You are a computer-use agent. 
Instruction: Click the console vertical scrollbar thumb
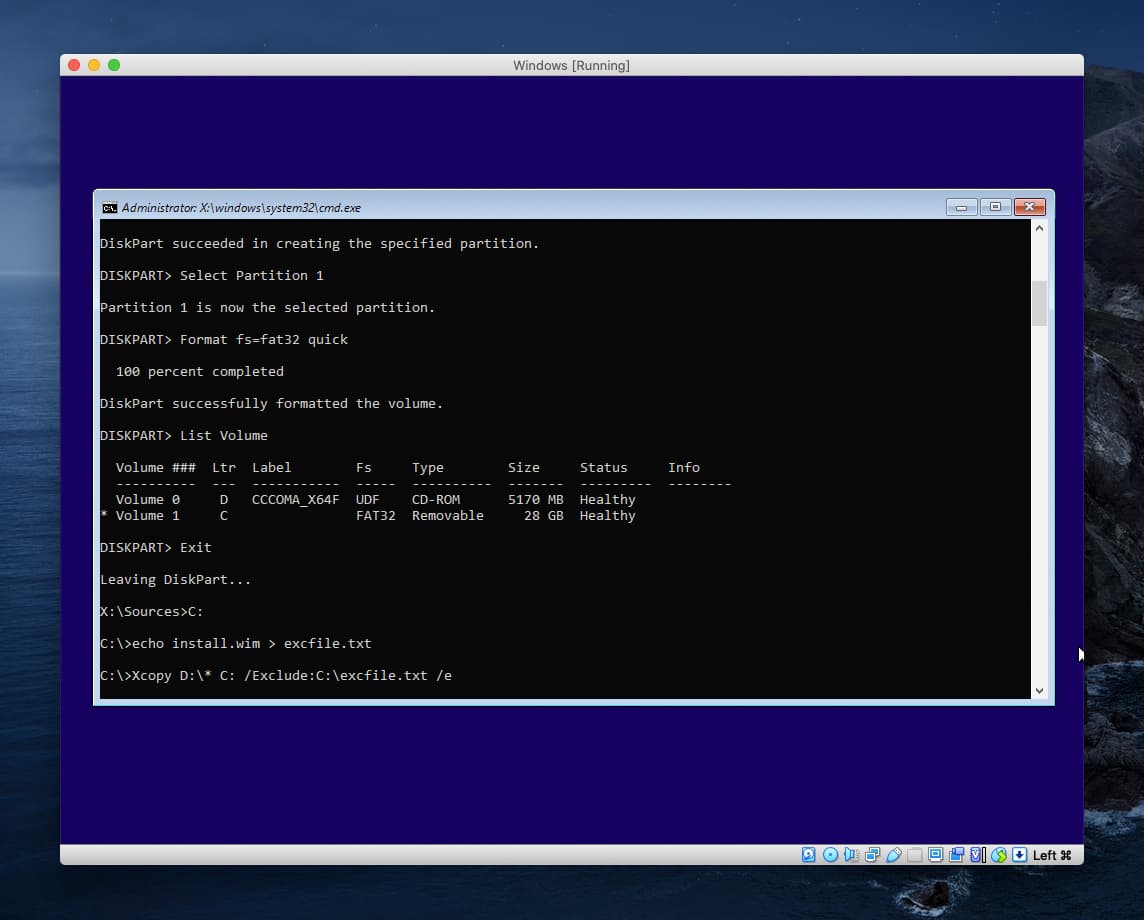[x=1039, y=303]
